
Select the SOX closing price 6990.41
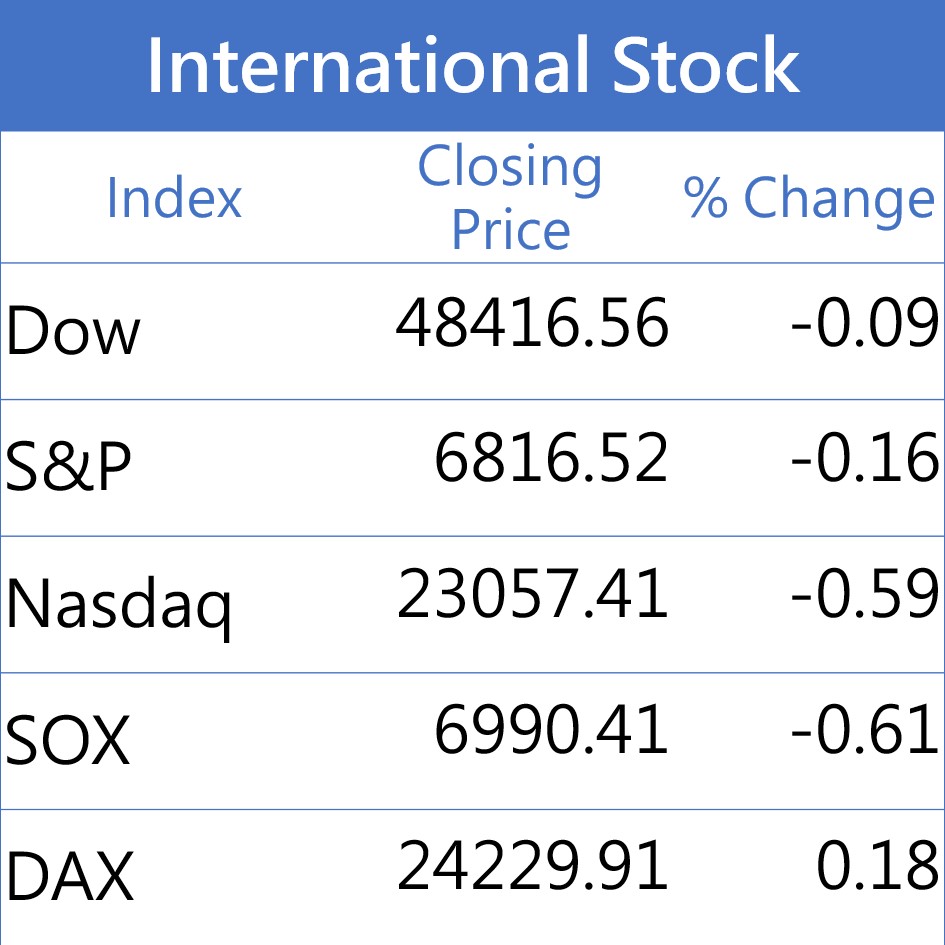[550, 732]
